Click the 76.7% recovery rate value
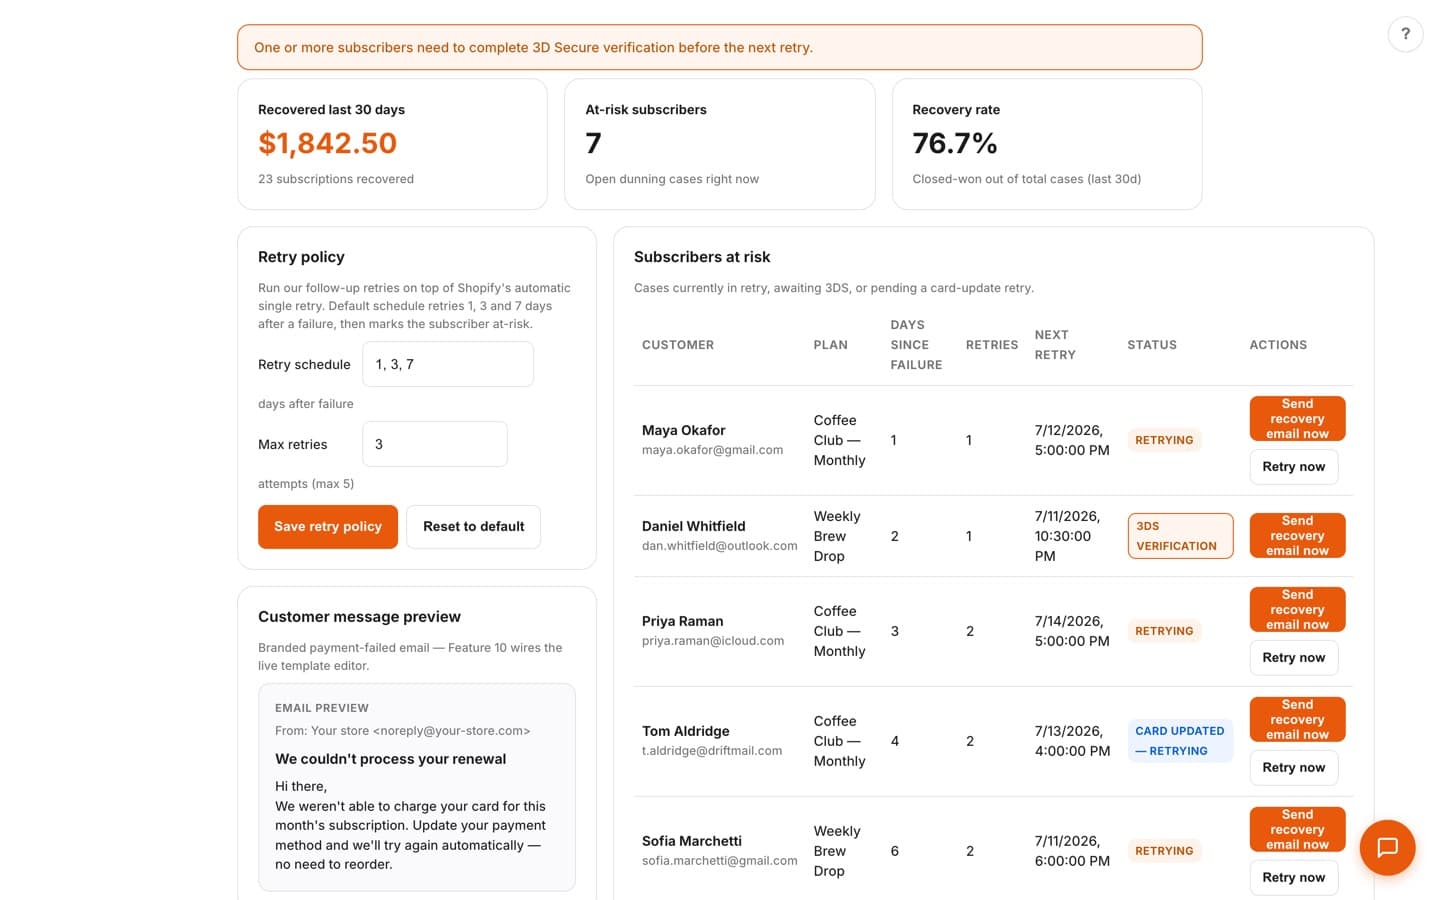 [x=954, y=143]
